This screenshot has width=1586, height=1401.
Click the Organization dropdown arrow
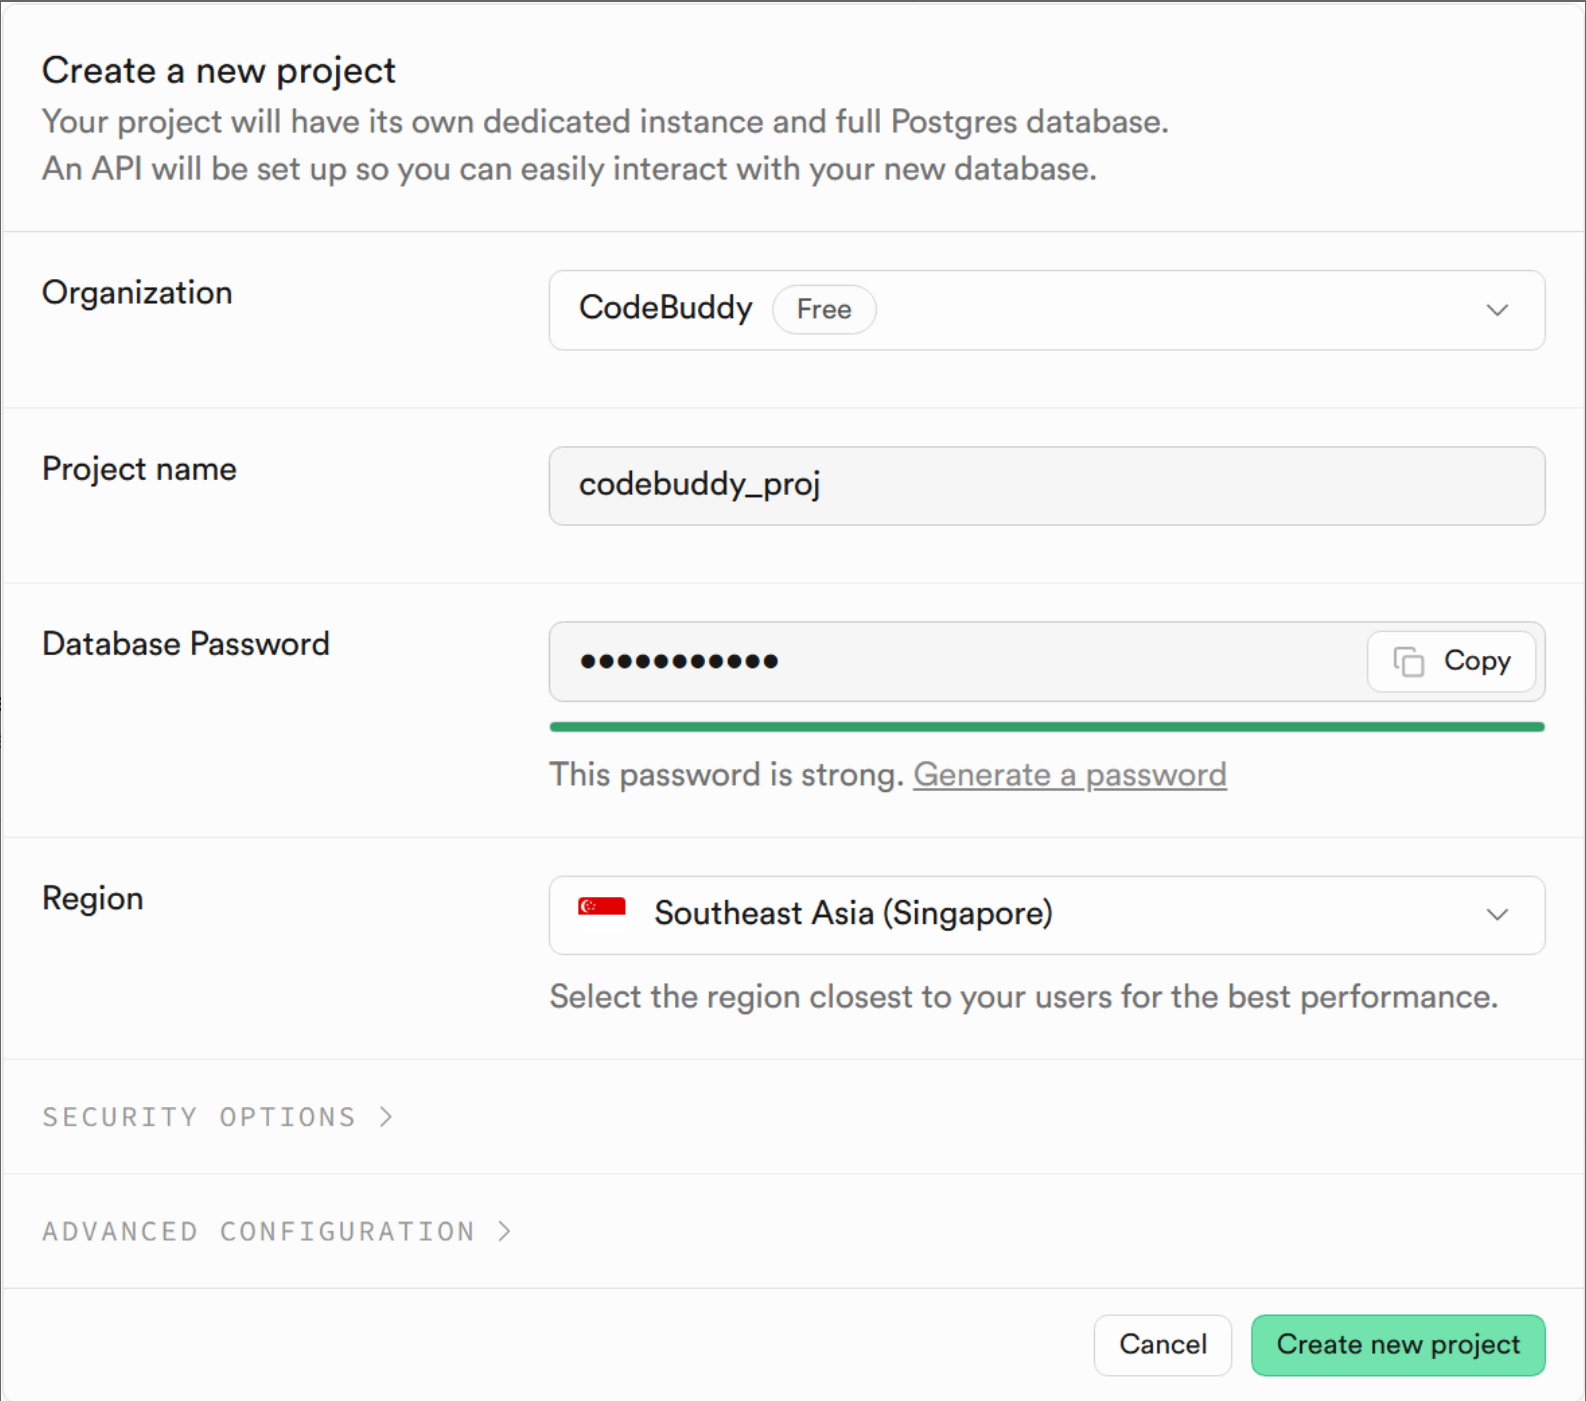coord(1497,310)
